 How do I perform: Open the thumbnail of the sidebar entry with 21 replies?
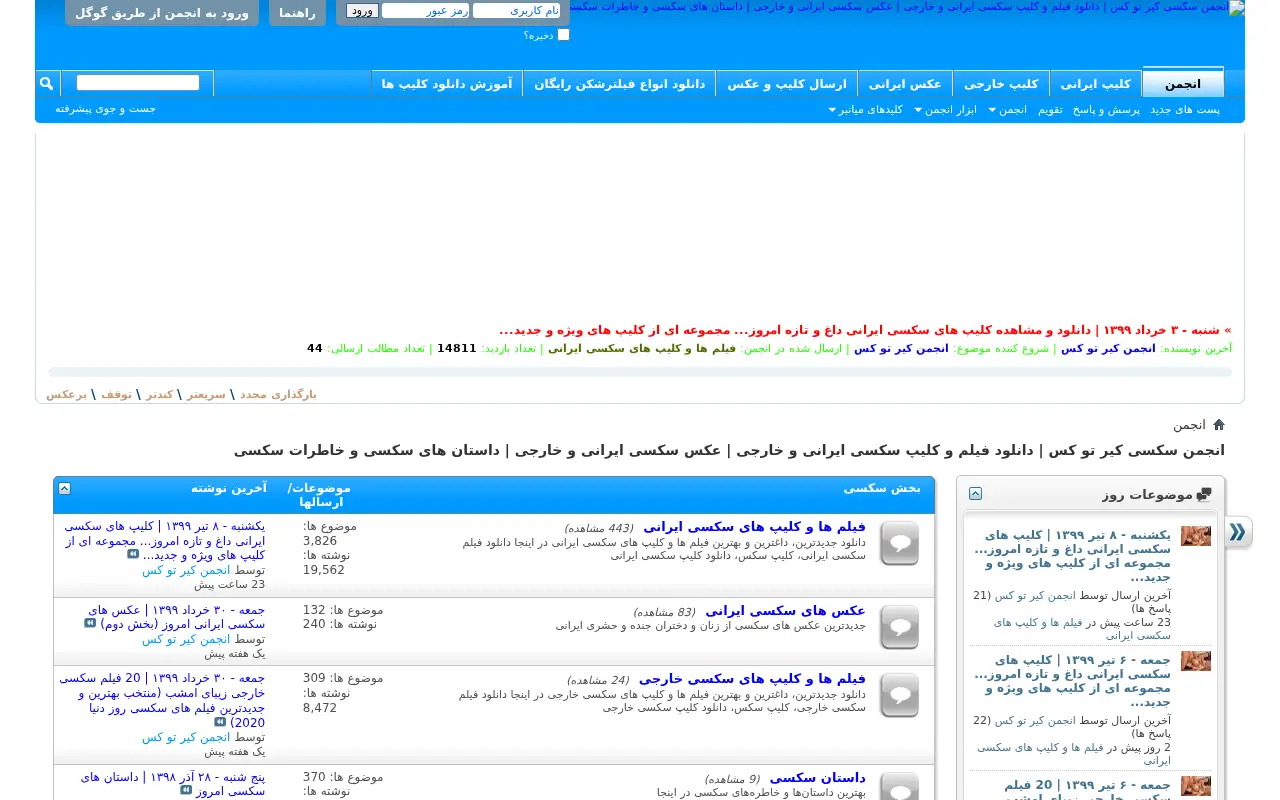(x=1196, y=536)
